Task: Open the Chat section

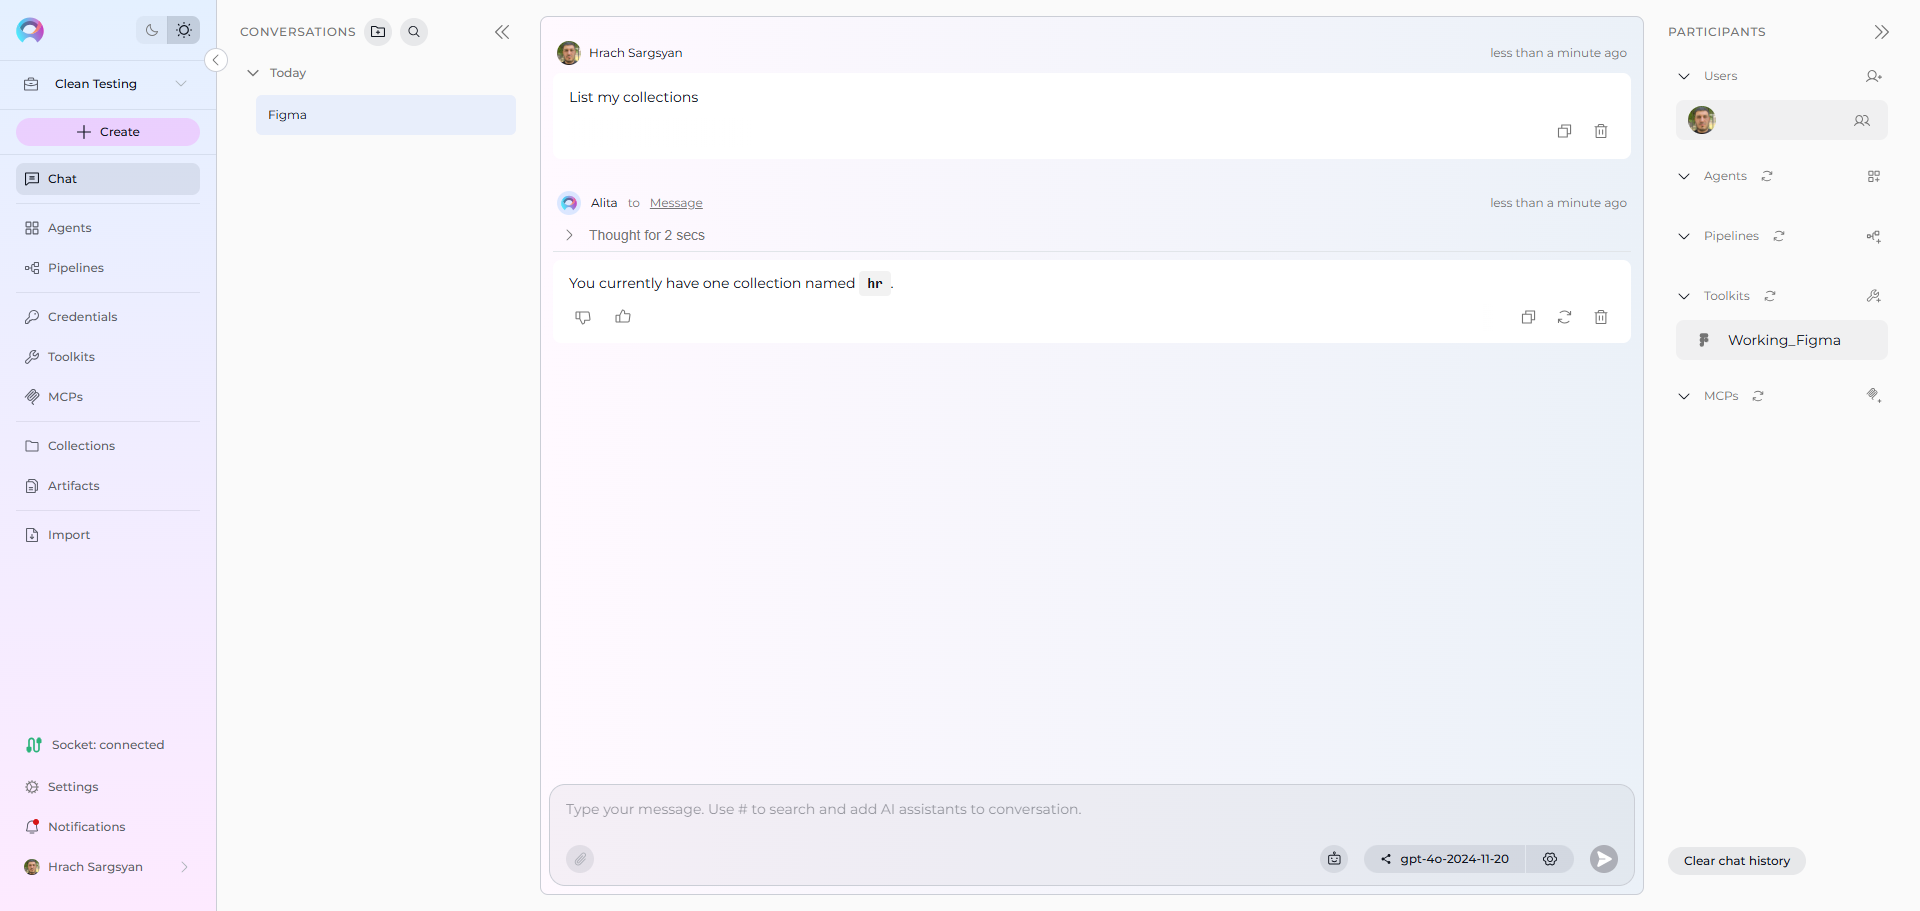Action: 108,179
